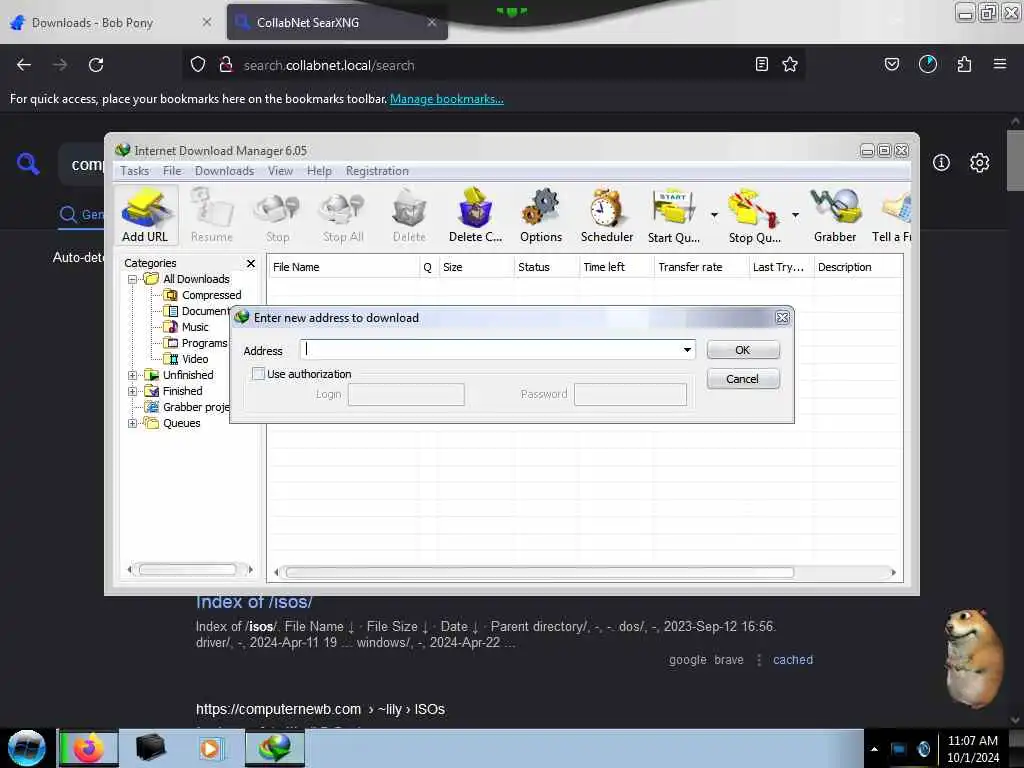Expand the Unfinished category node

point(133,375)
